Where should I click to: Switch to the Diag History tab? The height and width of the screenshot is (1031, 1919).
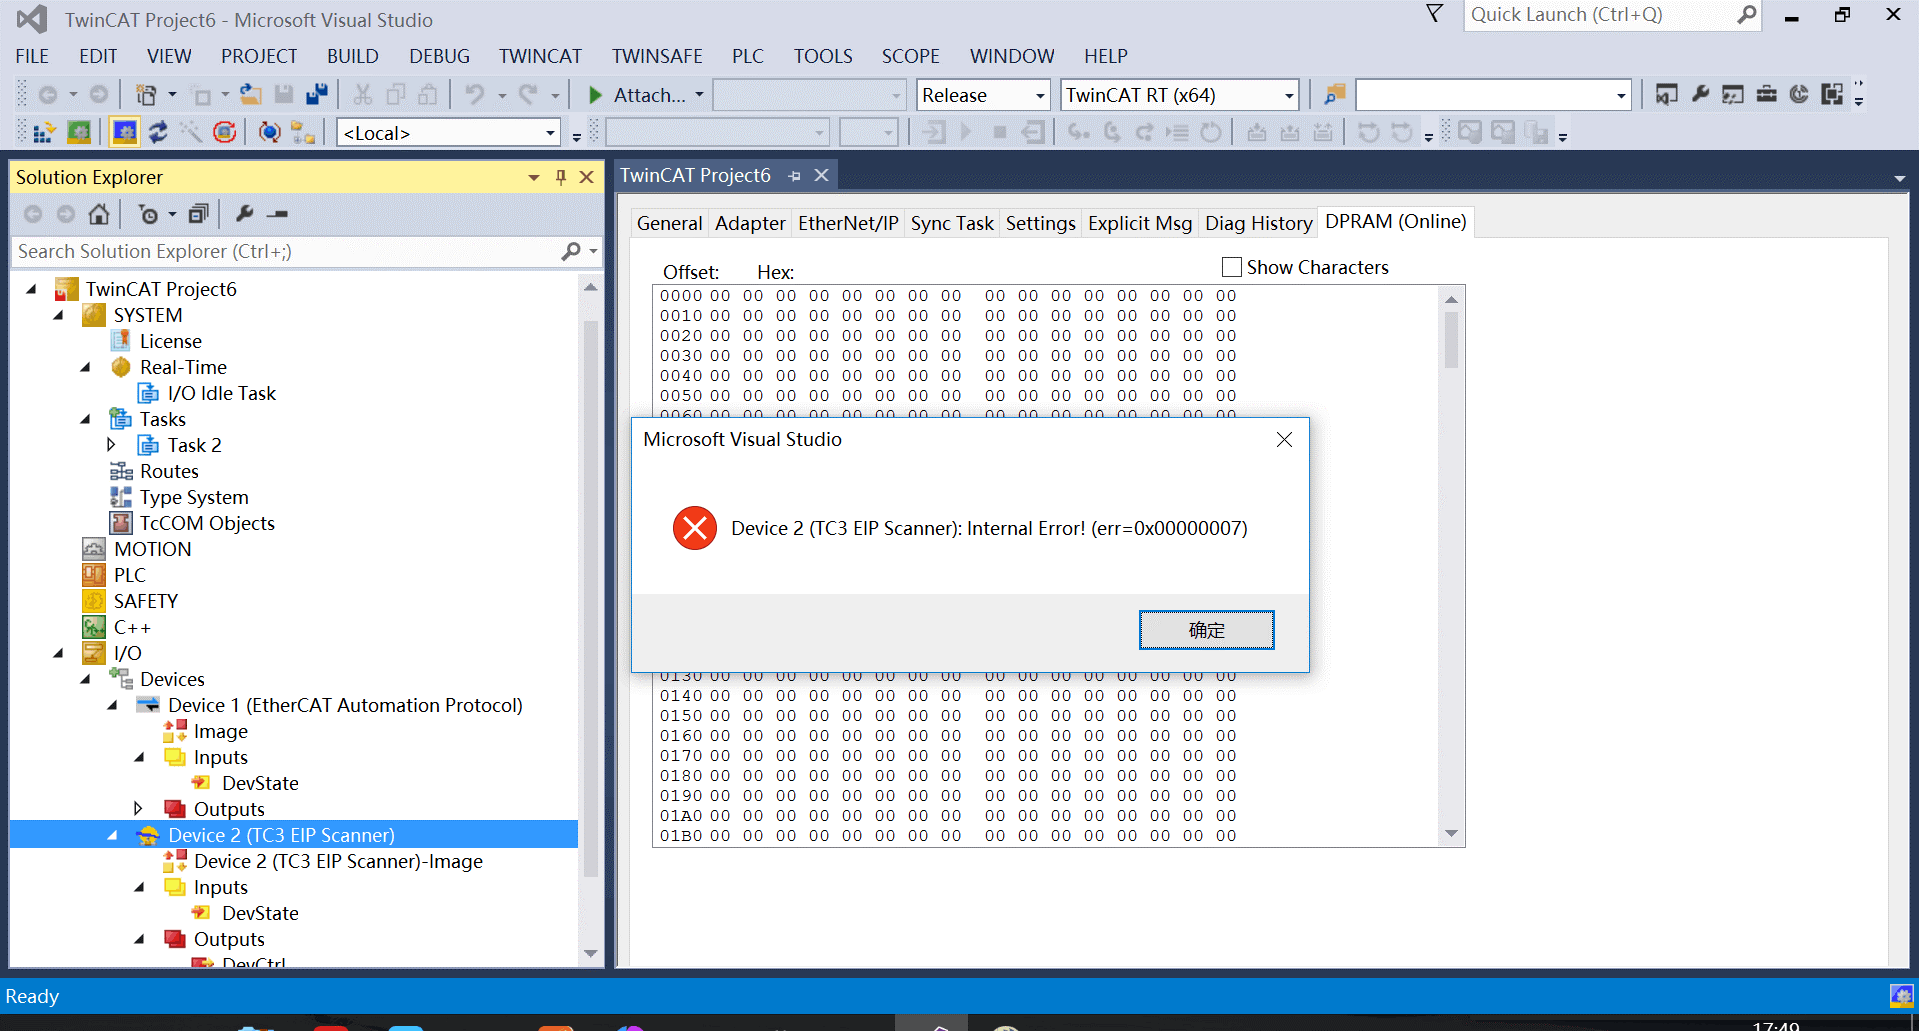[1258, 223]
